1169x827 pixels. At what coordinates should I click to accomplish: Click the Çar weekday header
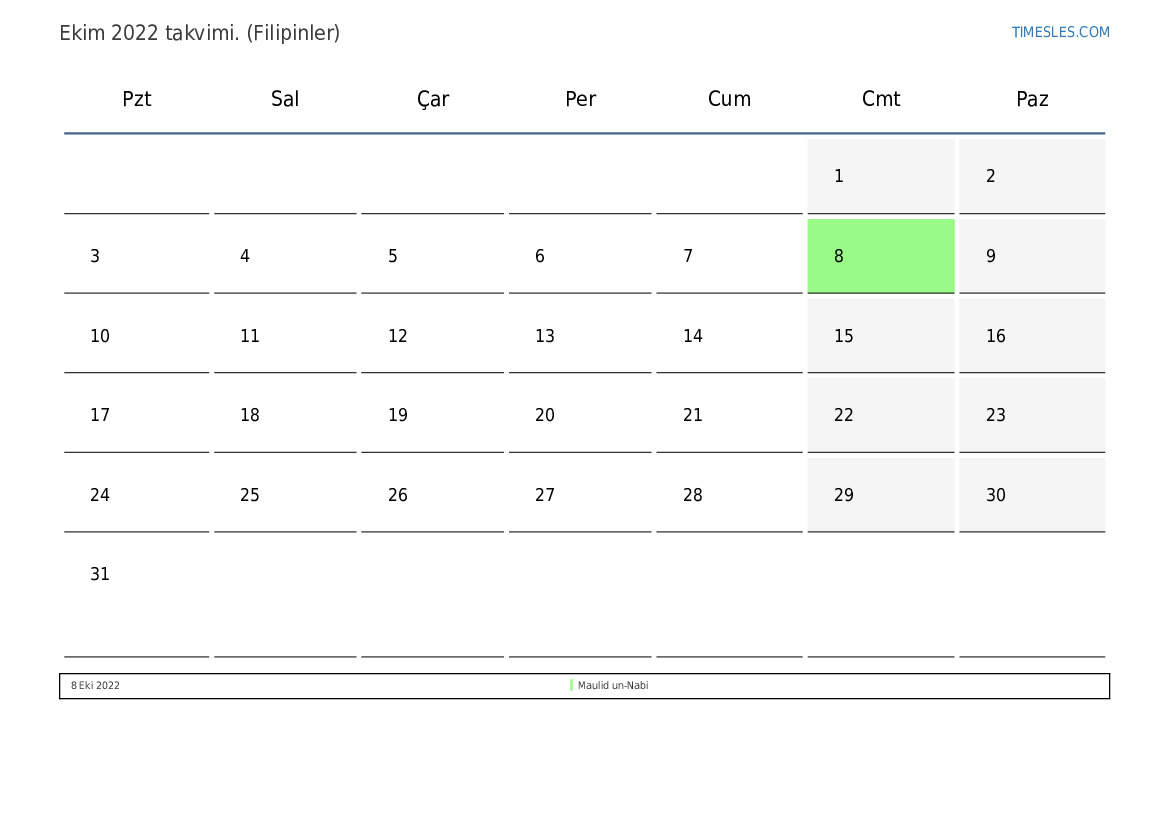coord(433,99)
